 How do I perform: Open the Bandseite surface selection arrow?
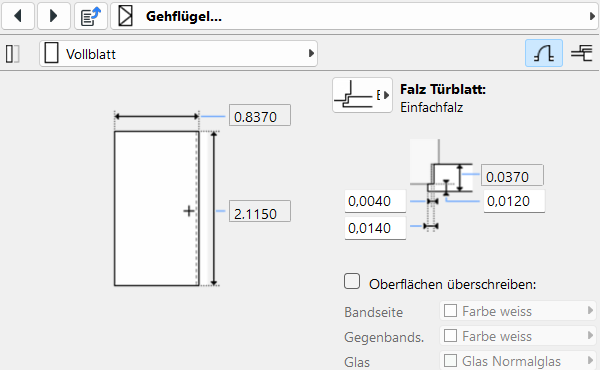tap(590, 310)
